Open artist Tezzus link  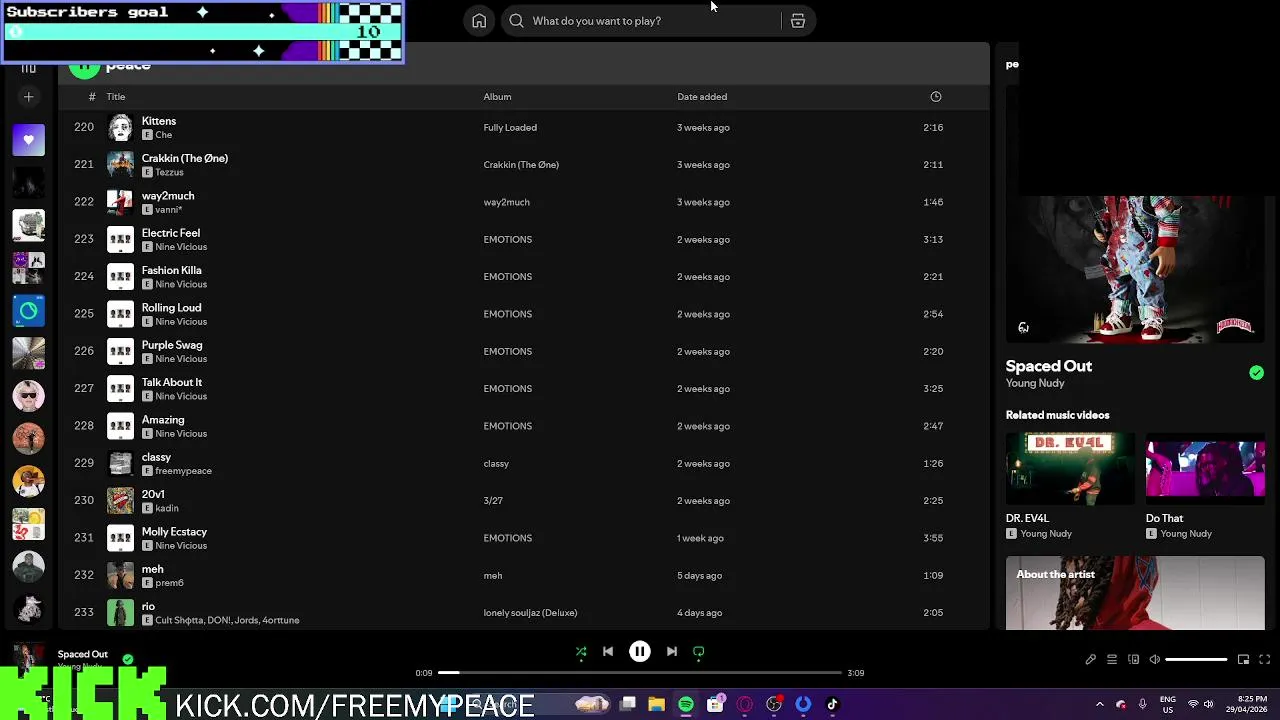point(169,172)
